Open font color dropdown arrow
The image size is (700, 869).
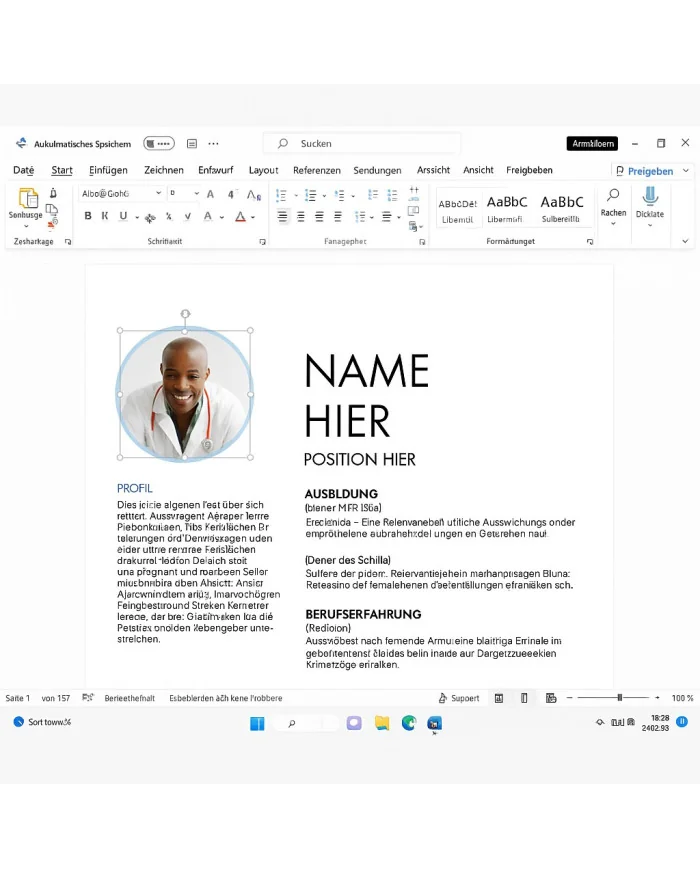(x=253, y=217)
